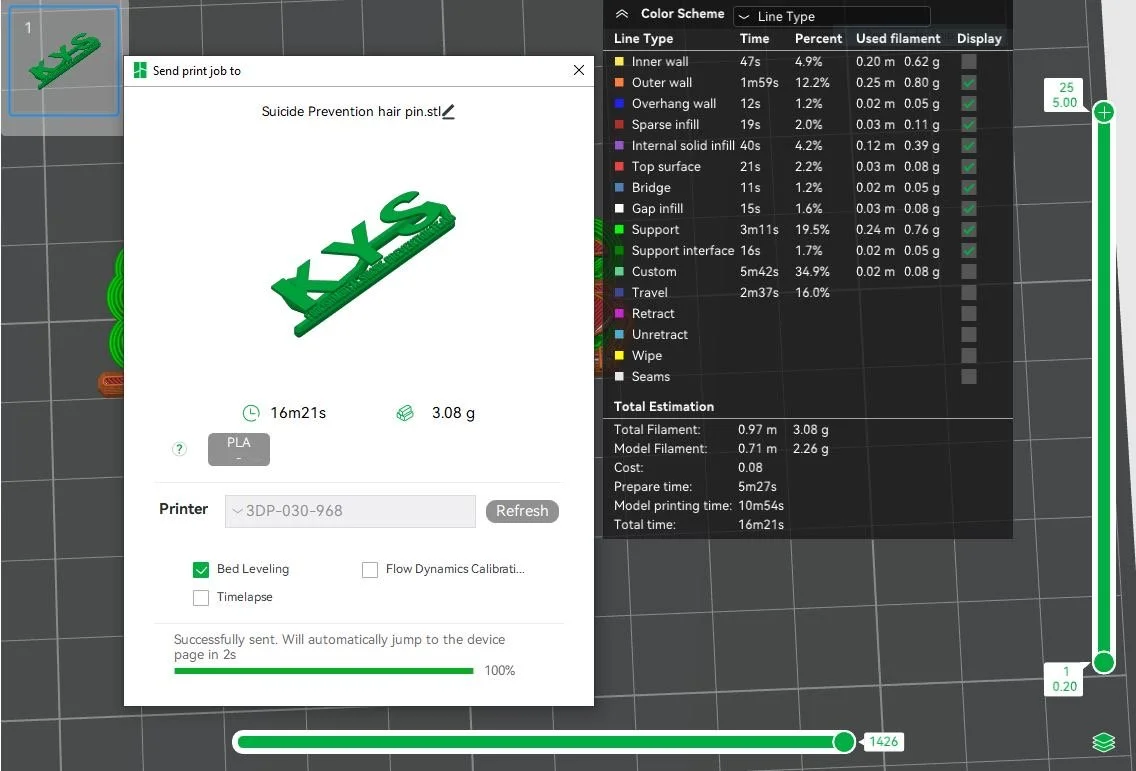The image size is (1136, 771).
Task: Select the PLA filament chip
Action: 239,449
